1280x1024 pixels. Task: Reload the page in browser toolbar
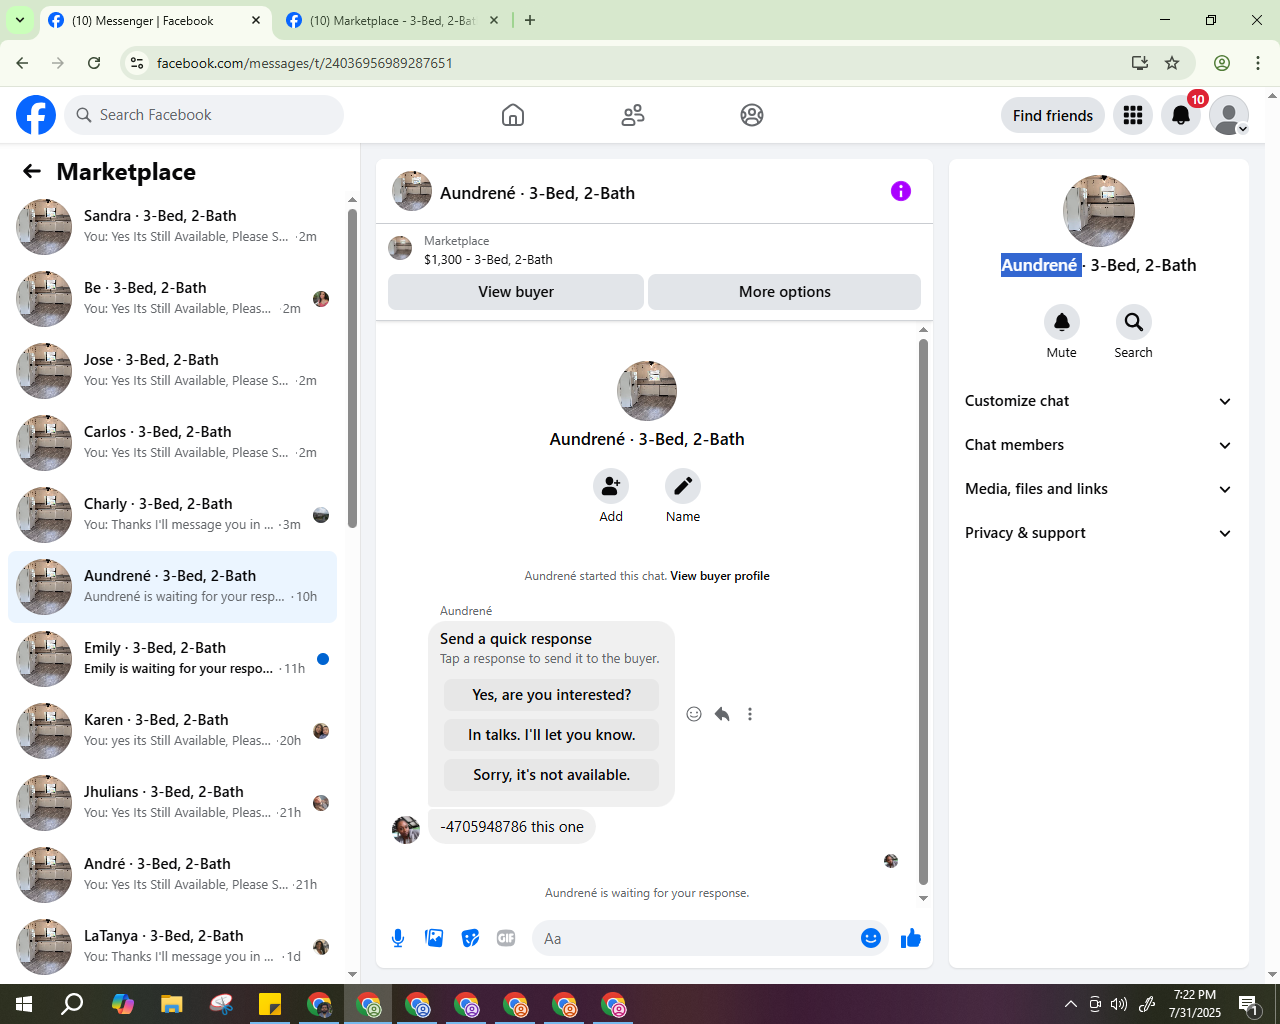point(94,63)
